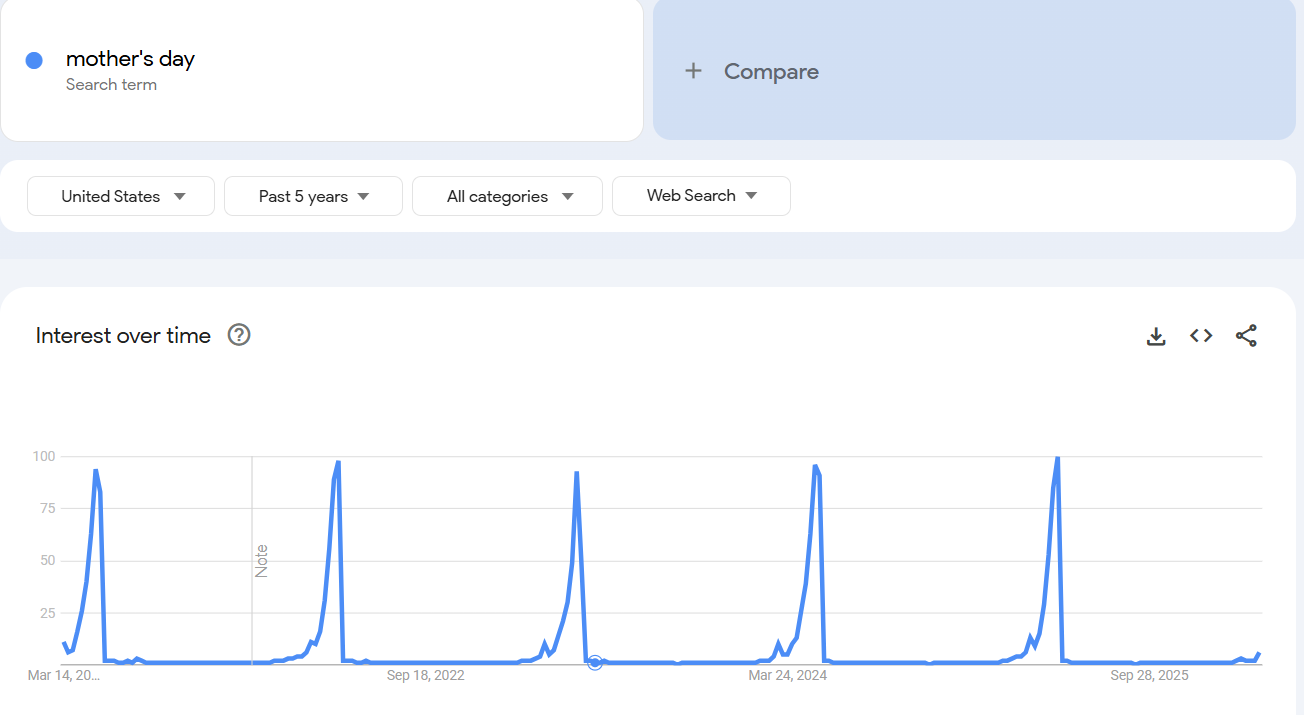This screenshot has height=715, width=1304.
Task: Open the Web Search type dropdown
Action: pyautogui.click(x=701, y=196)
